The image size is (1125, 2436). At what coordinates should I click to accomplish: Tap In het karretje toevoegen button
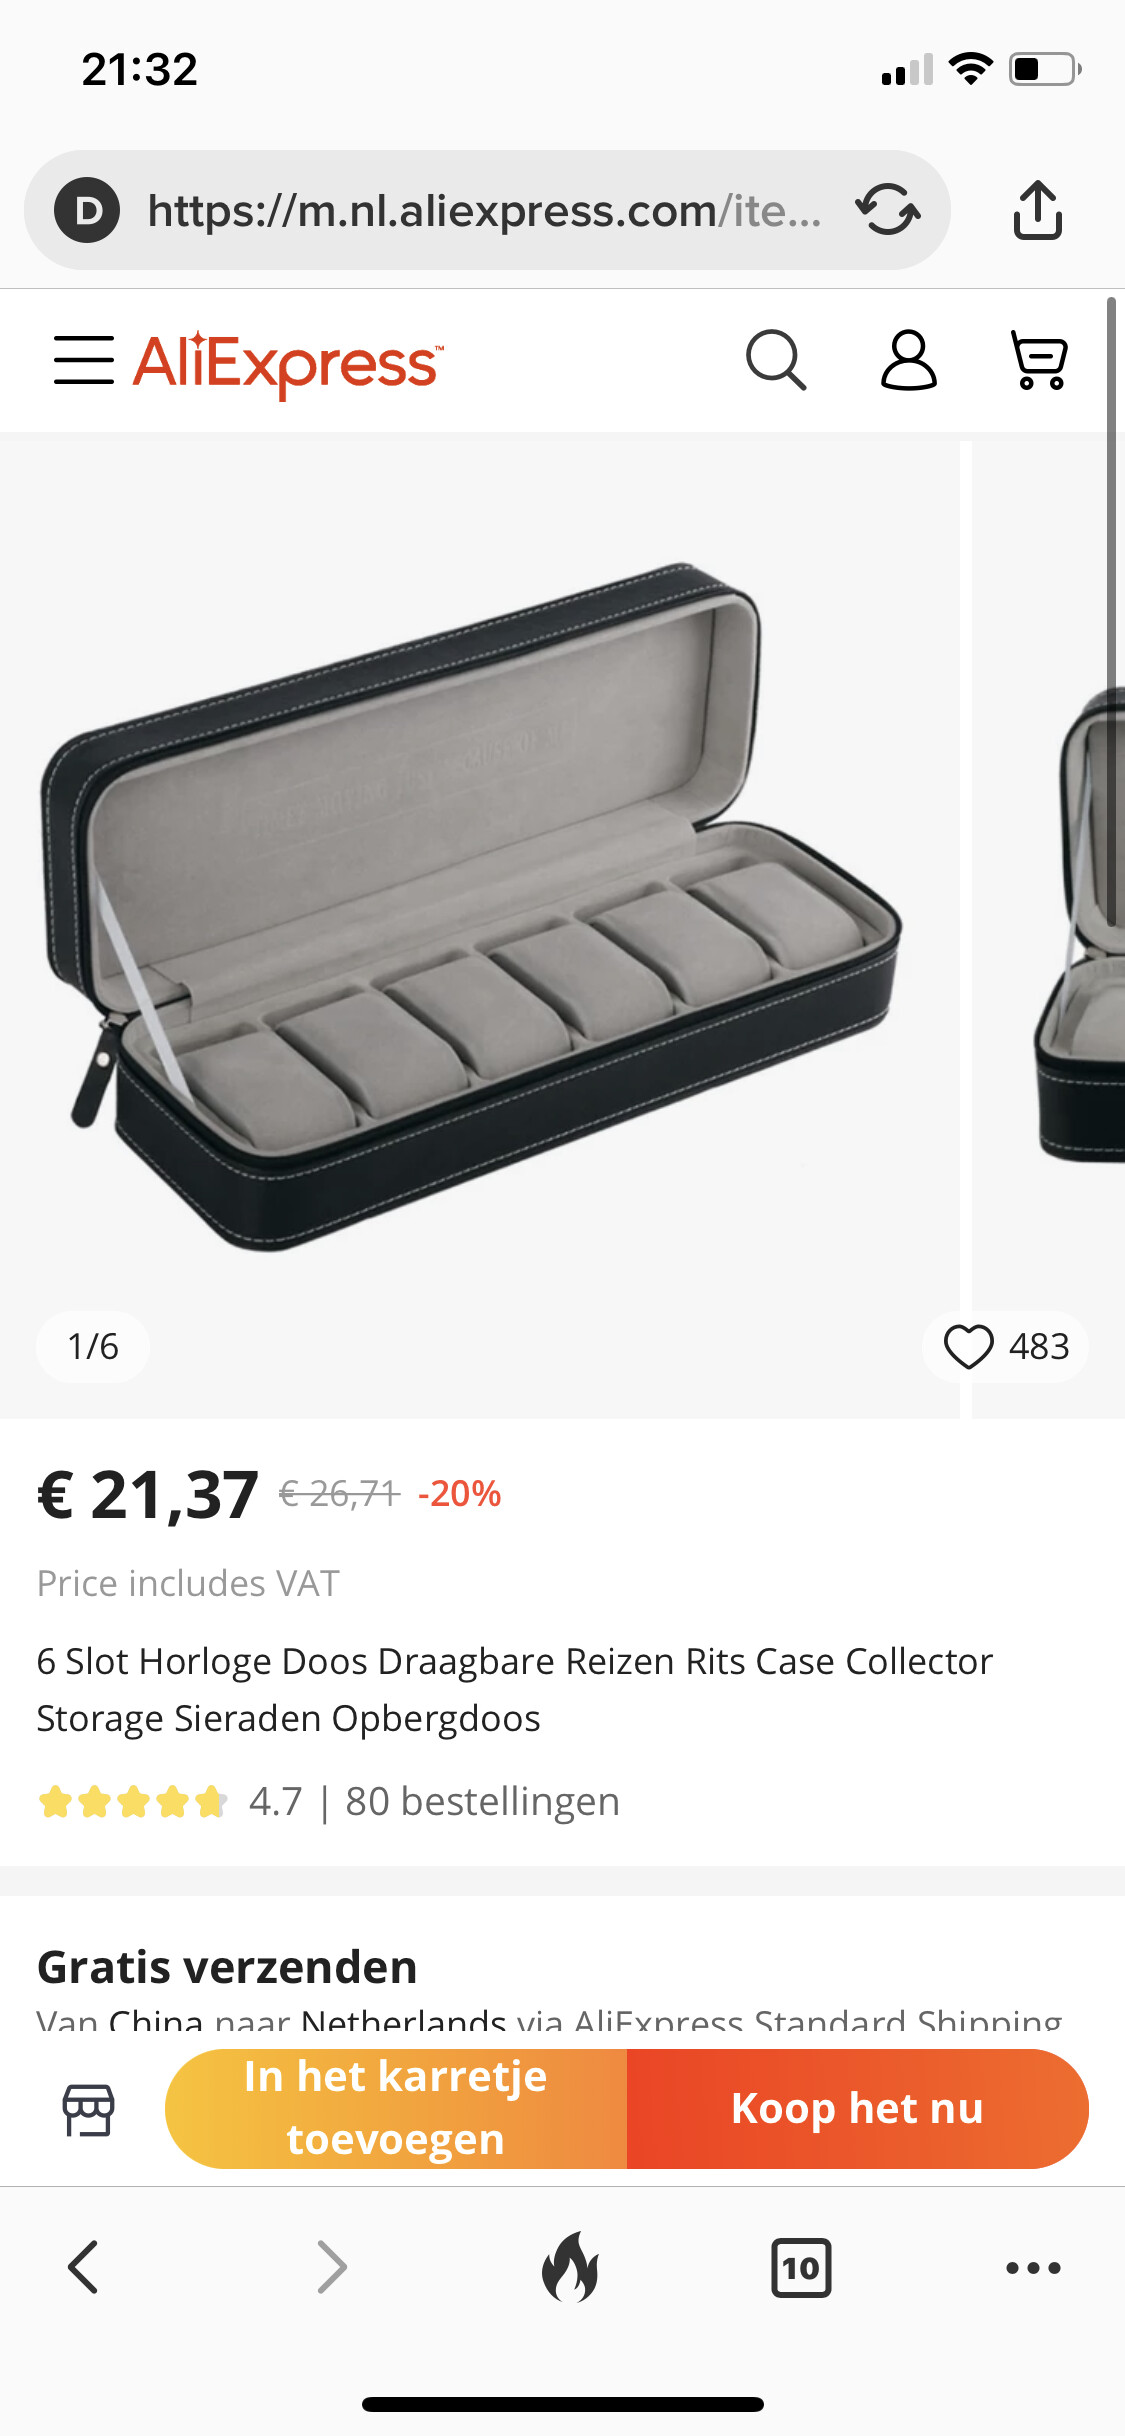point(396,2109)
